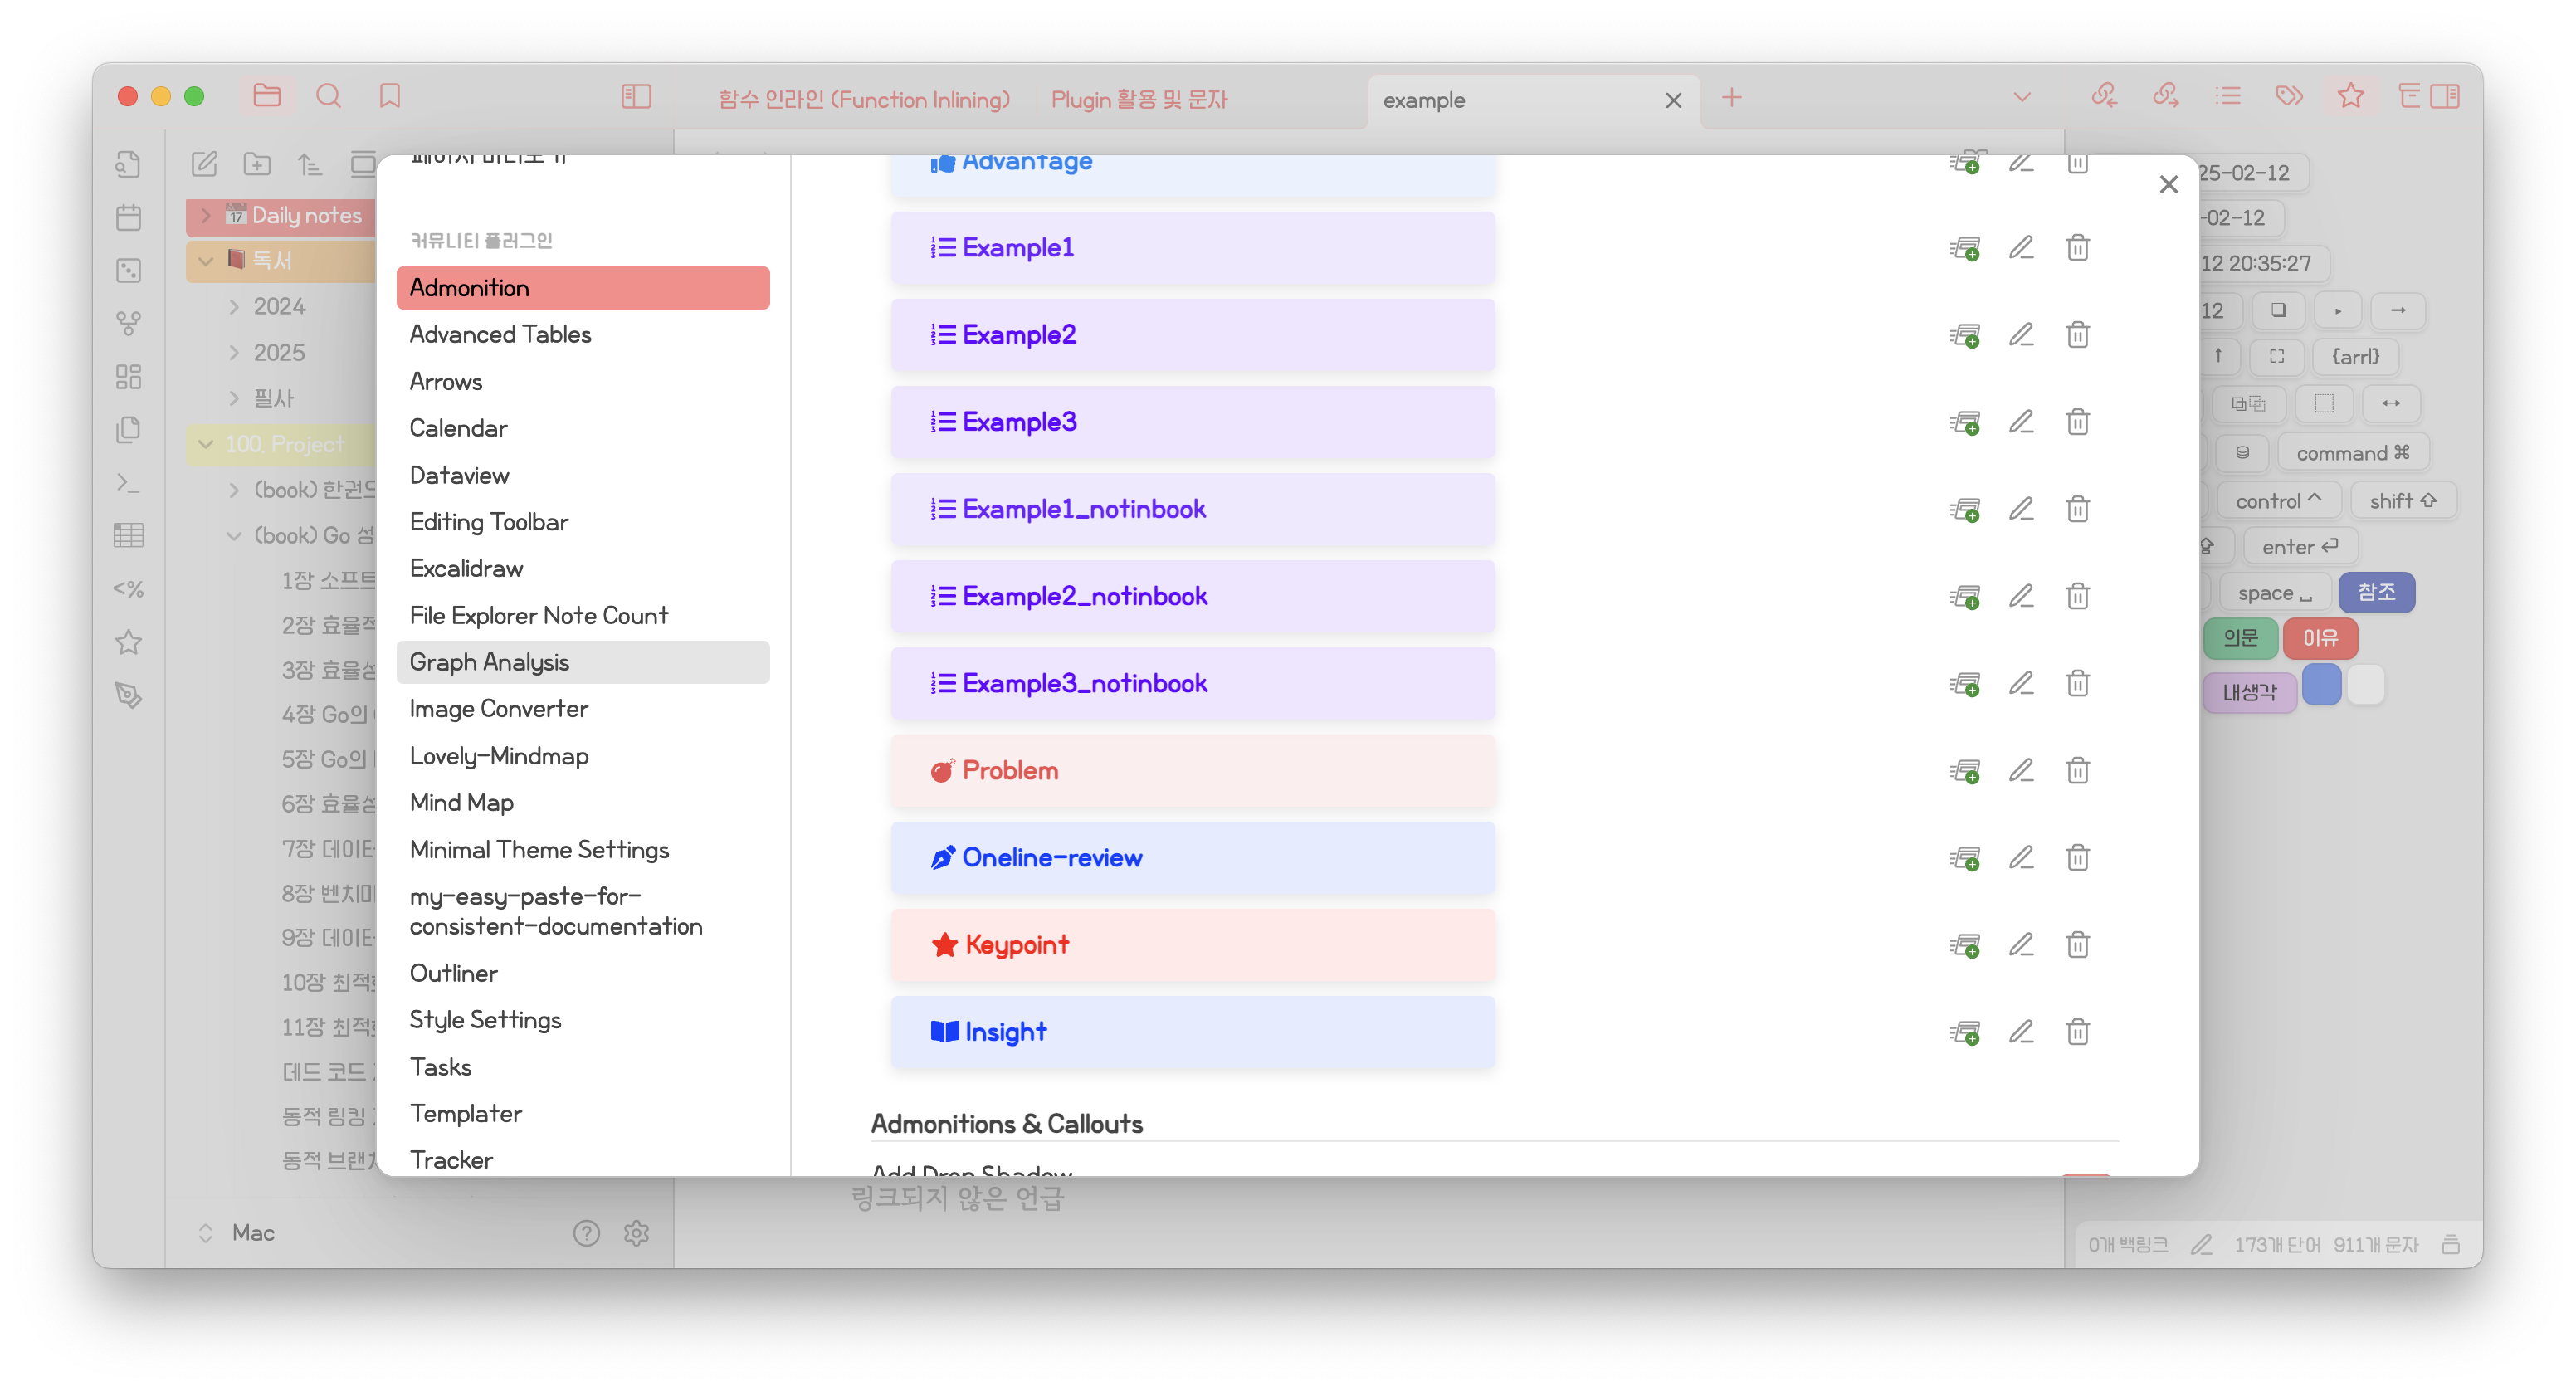2576x1391 pixels.
Task: Close the example tab
Action: tap(1673, 100)
